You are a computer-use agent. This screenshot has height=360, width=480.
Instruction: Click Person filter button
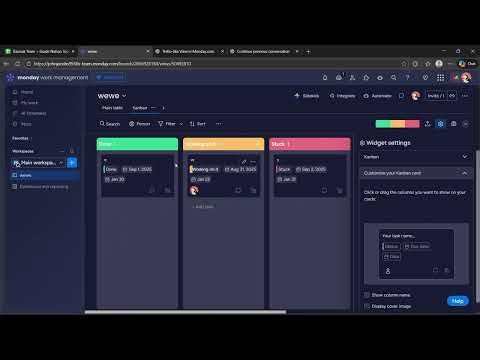click(140, 124)
